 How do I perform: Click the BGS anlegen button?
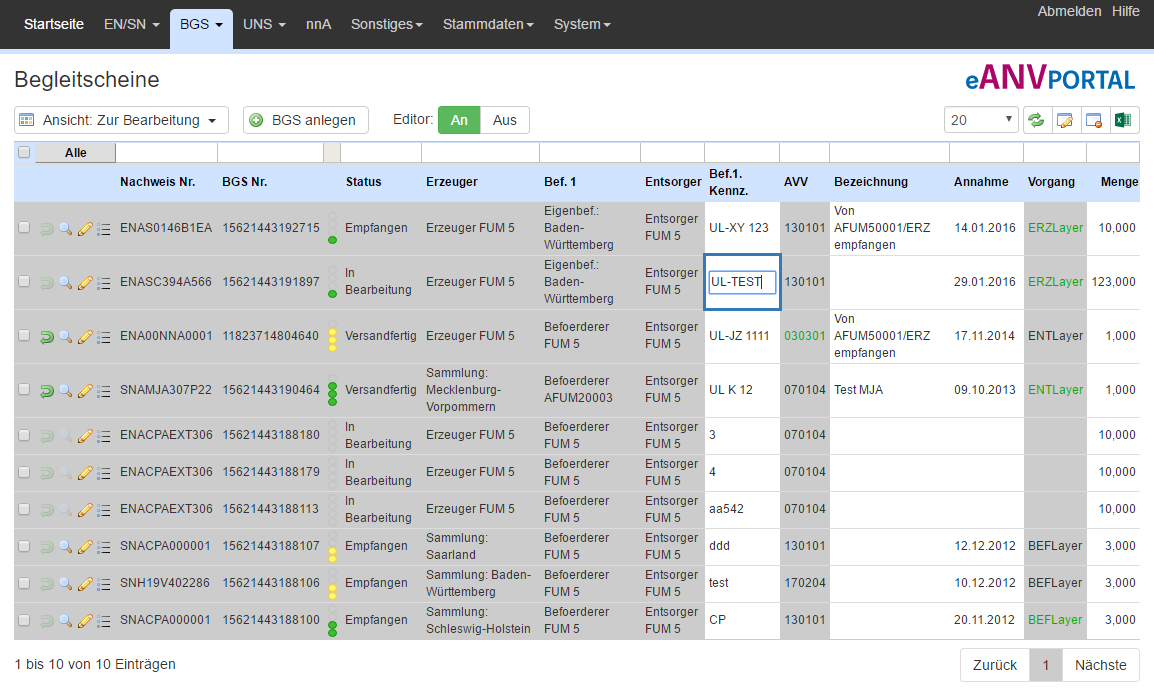[x=305, y=120]
